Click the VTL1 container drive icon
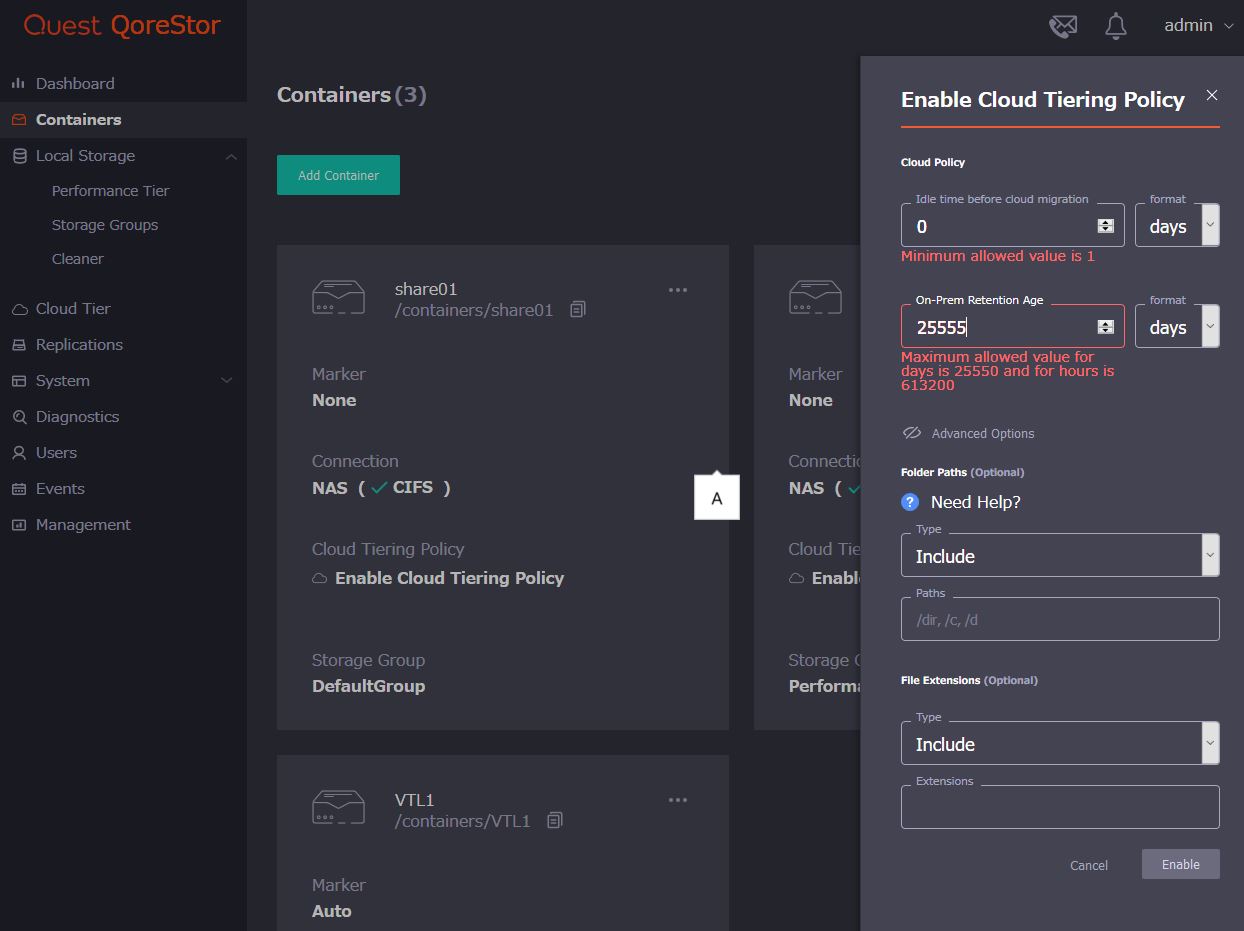Viewport: 1244px width, 931px height. (338, 807)
